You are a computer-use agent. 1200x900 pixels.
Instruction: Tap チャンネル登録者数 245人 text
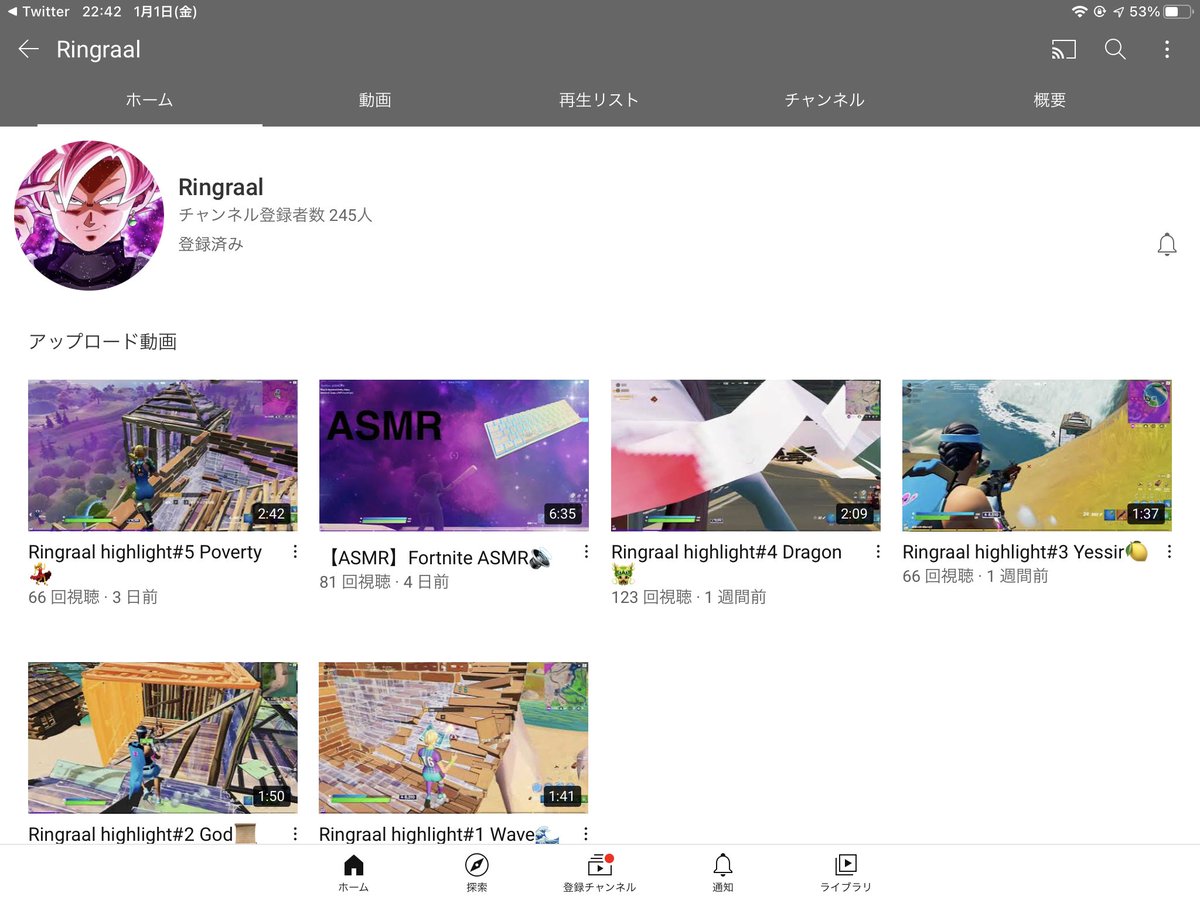pos(275,215)
